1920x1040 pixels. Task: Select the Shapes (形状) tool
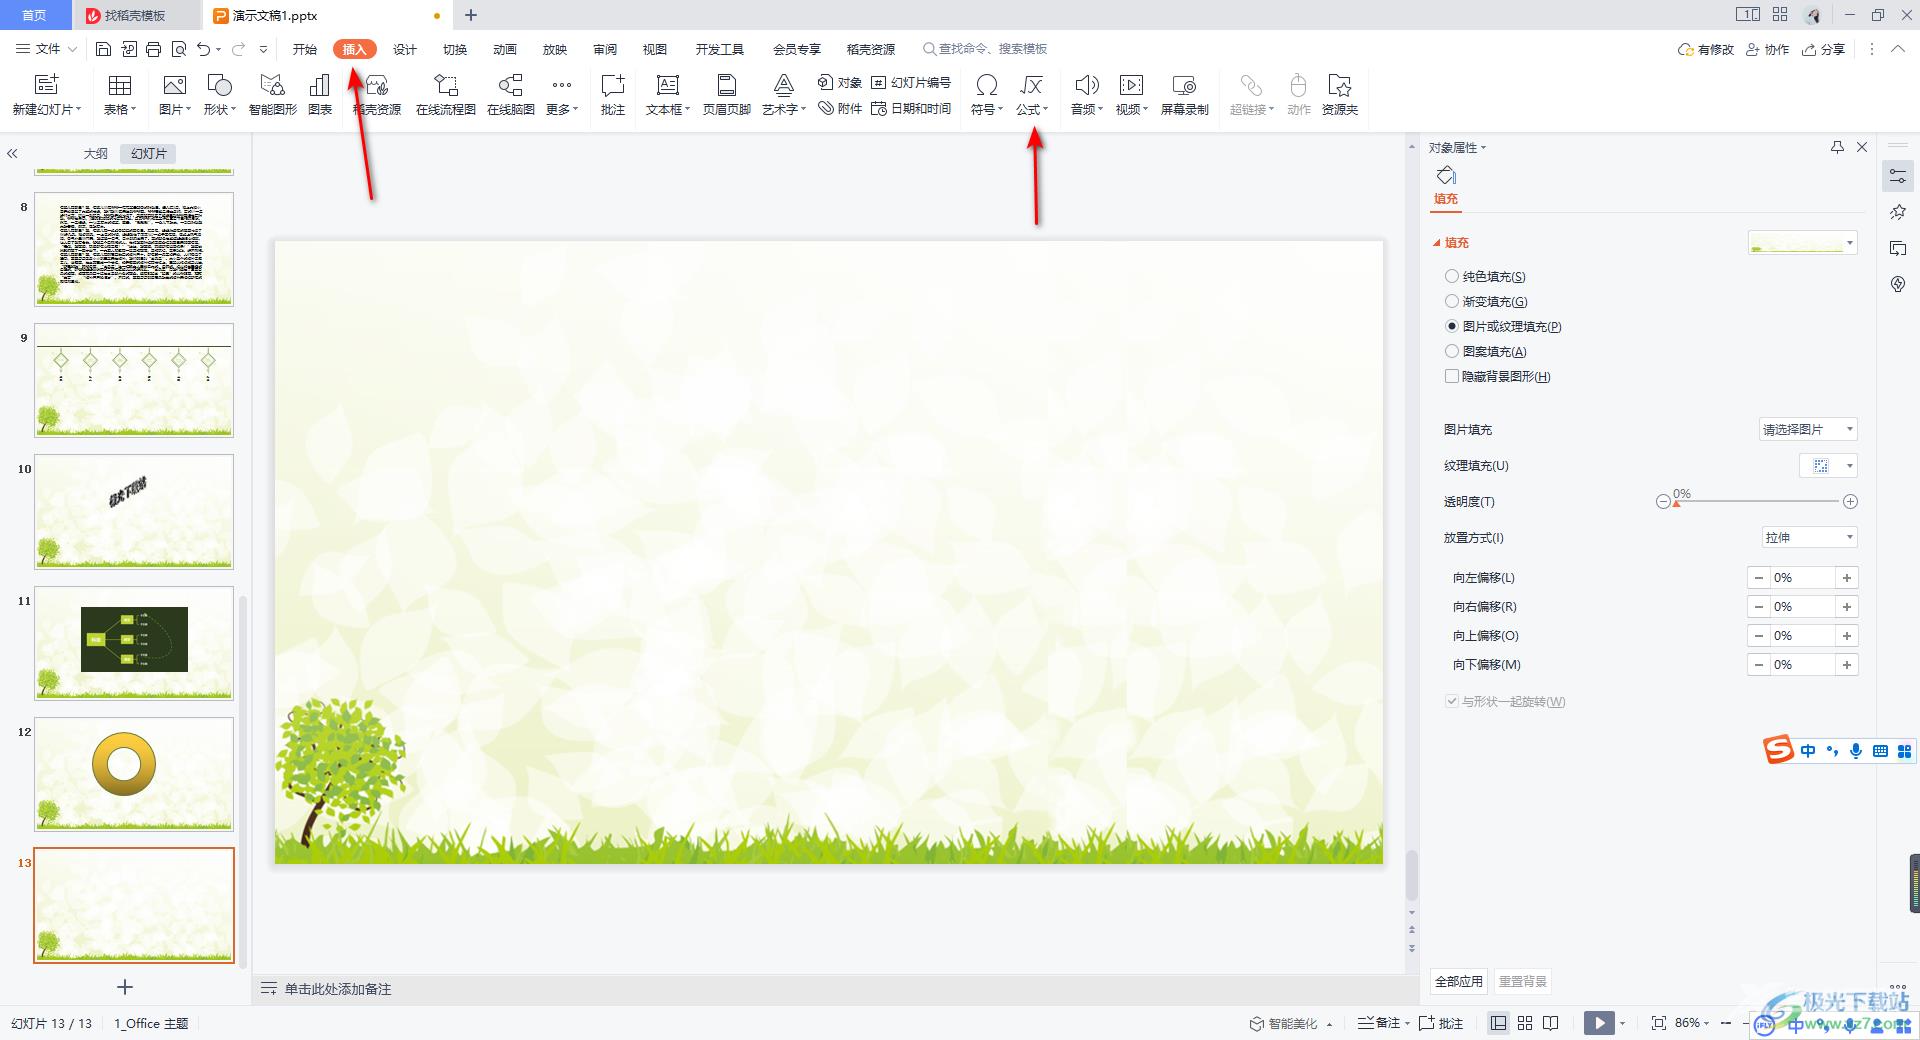(220, 95)
